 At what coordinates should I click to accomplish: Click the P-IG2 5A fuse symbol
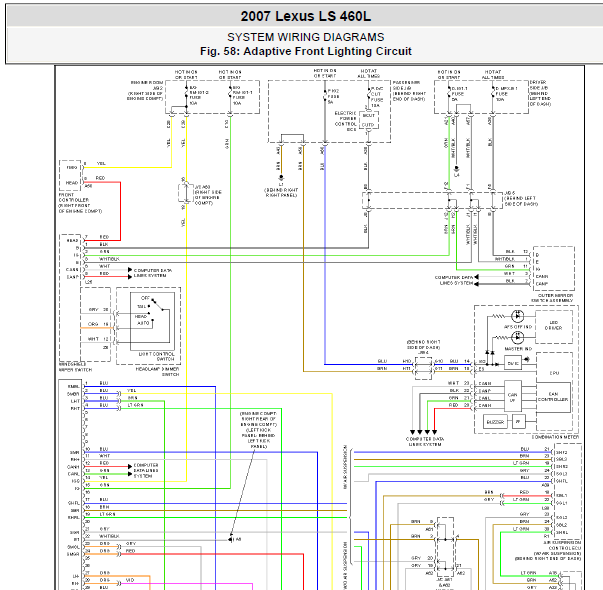coord(325,94)
